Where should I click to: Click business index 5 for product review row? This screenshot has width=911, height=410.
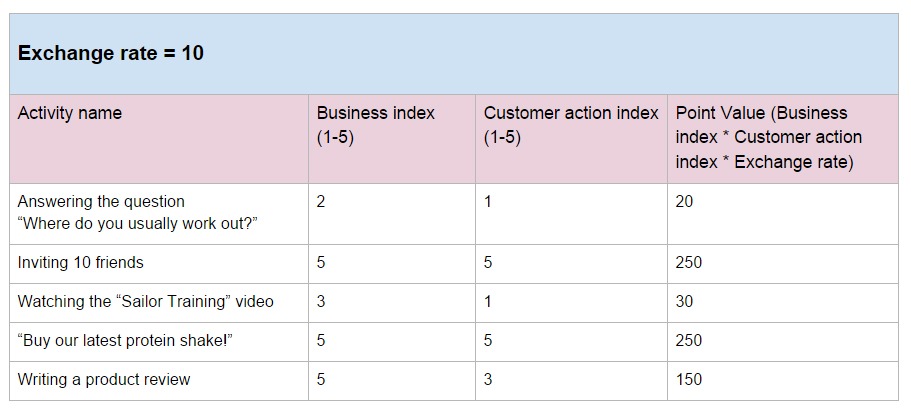point(392,380)
